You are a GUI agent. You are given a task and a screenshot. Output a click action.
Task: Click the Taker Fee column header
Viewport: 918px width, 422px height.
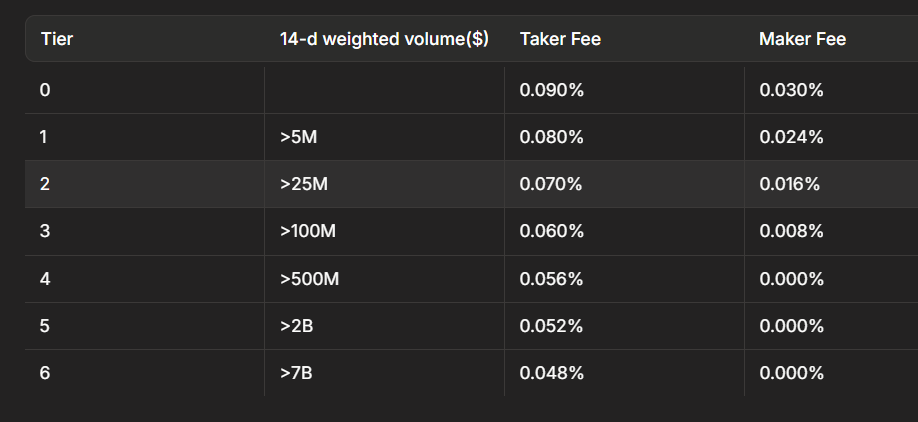(560, 39)
